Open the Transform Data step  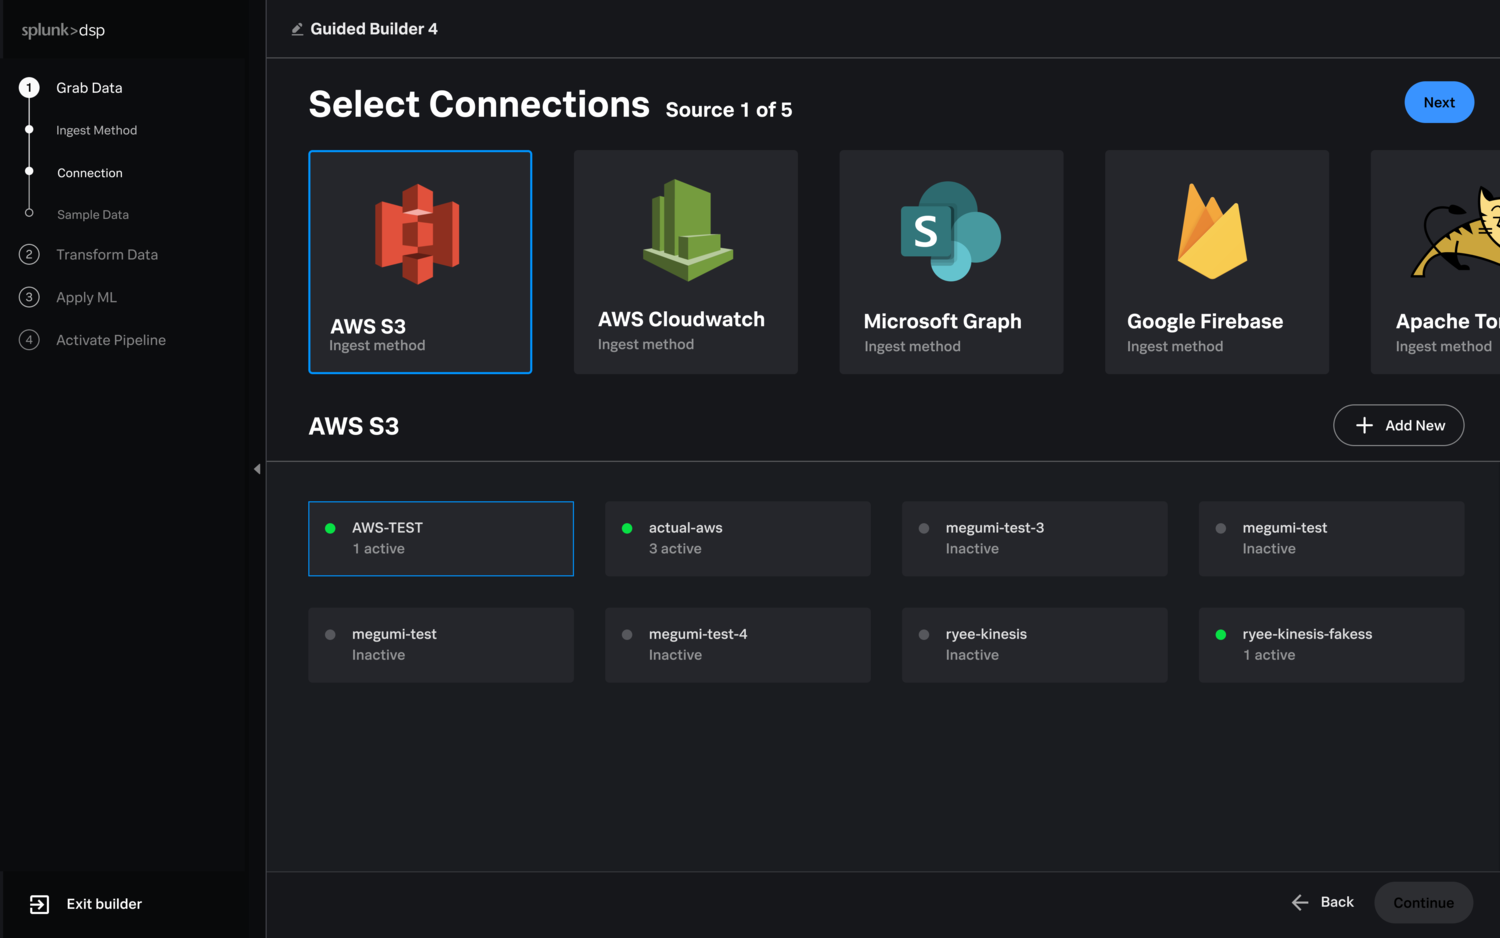(107, 255)
